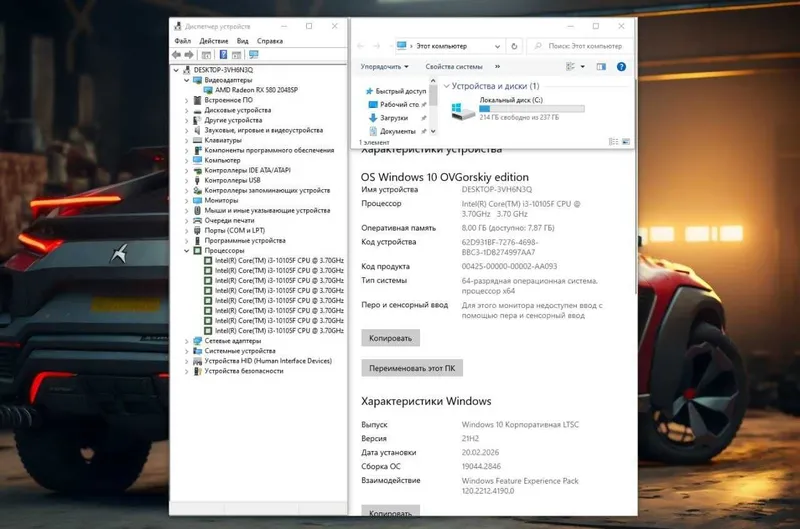Click the Компьютер category icon in tree
Viewport: 800px width, 529px height.
pyautogui.click(x=197, y=160)
